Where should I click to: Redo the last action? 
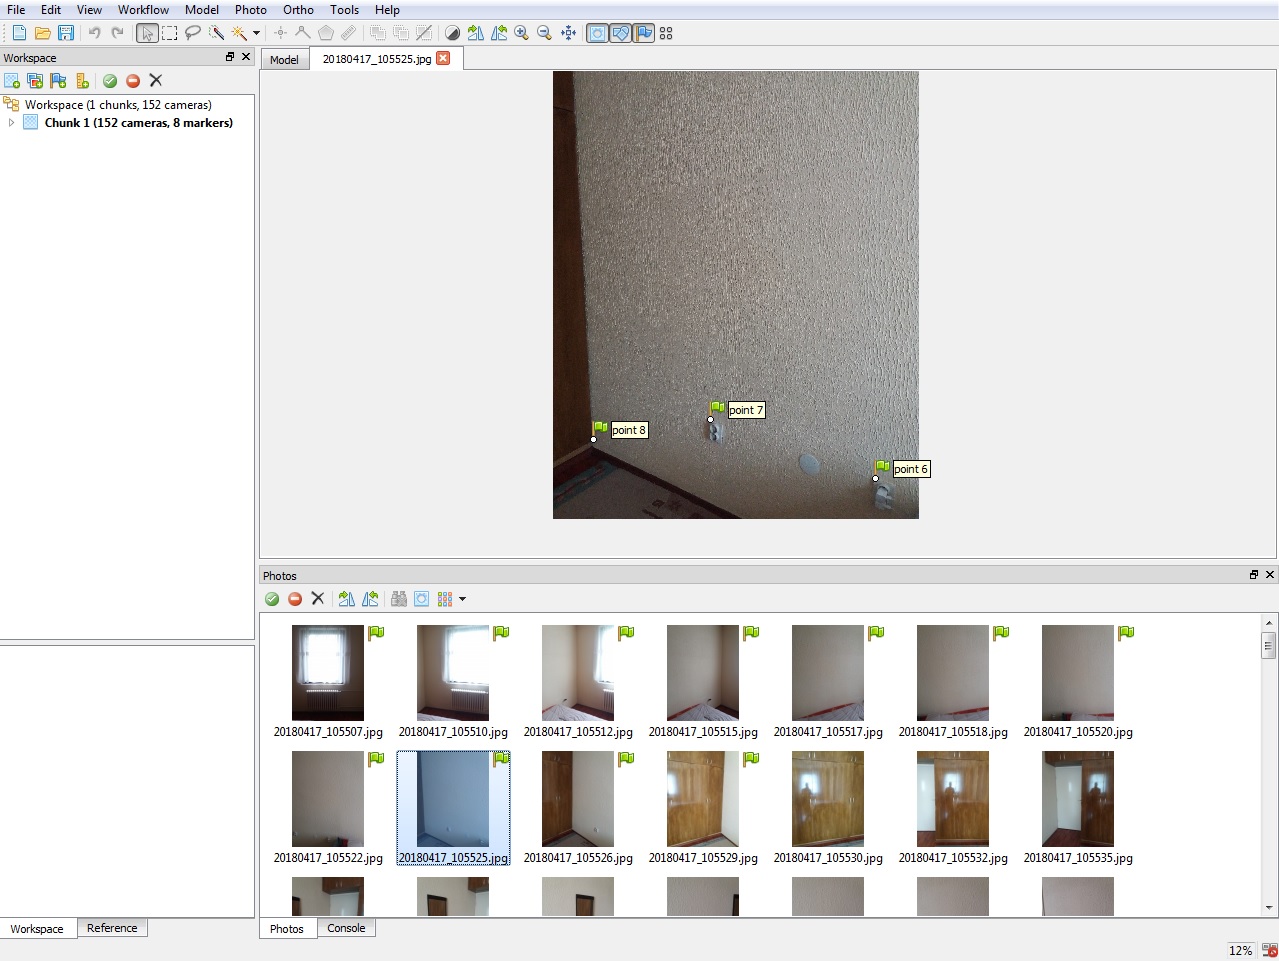(x=117, y=33)
